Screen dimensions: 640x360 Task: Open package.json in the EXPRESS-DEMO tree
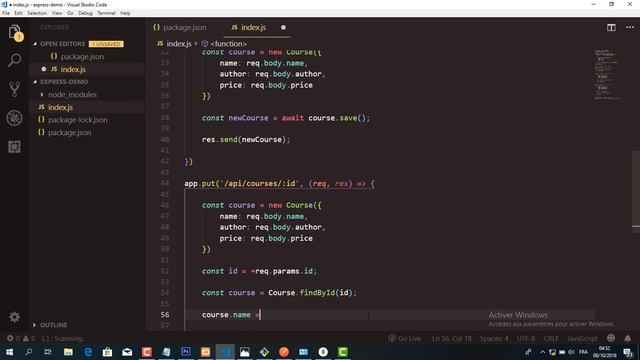pyautogui.click(x=69, y=132)
